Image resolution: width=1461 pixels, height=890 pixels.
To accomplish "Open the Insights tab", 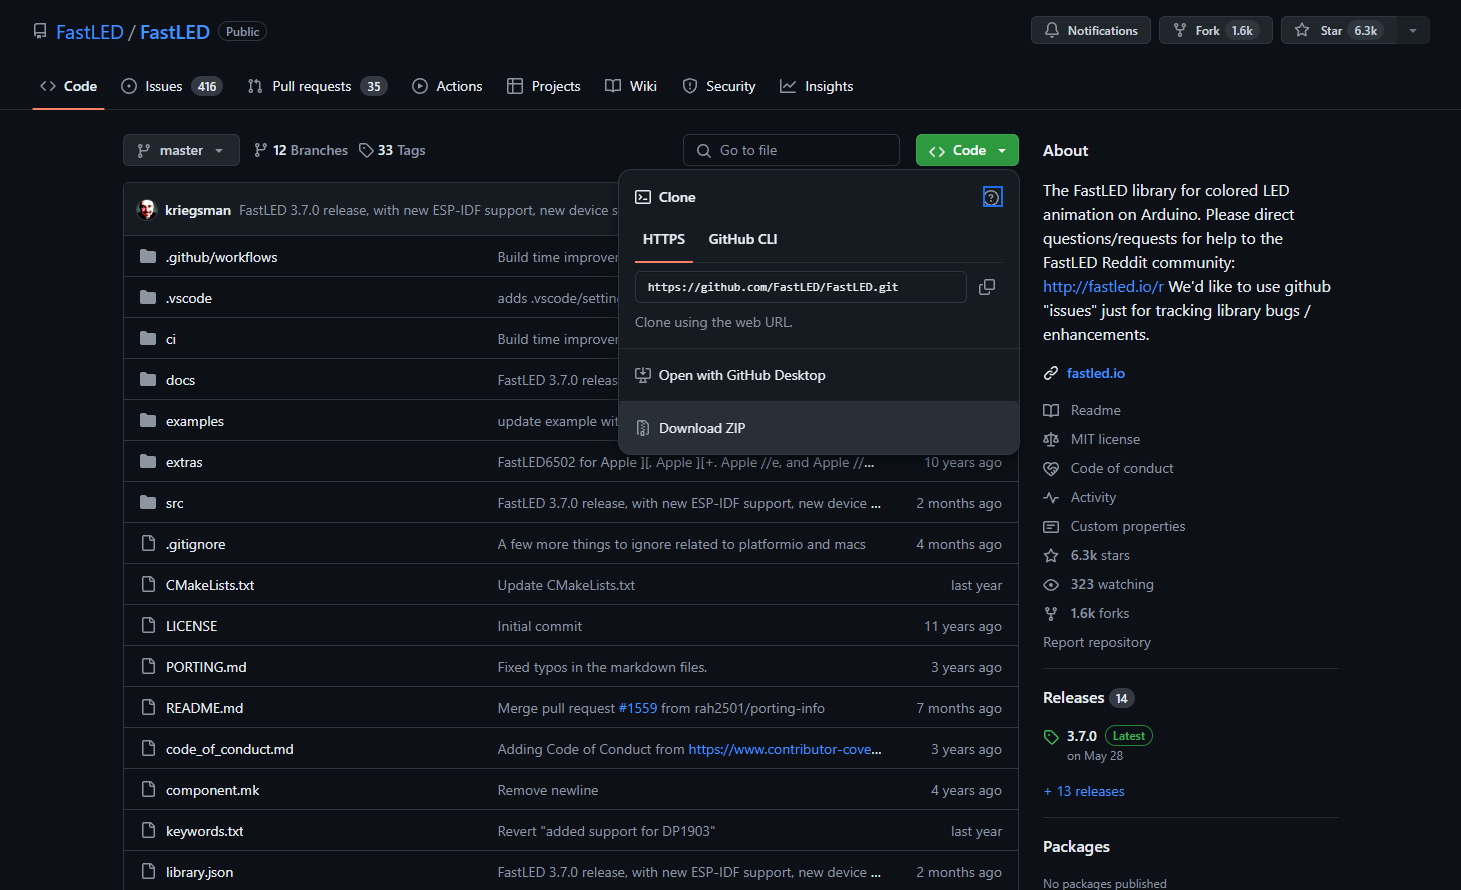I will tap(817, 86).
